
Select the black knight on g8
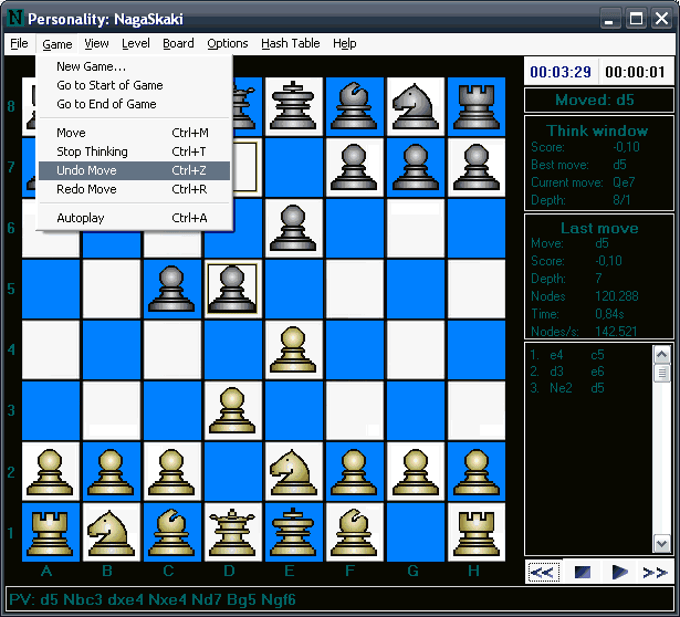pyautogui.click(x=415, y=106)
